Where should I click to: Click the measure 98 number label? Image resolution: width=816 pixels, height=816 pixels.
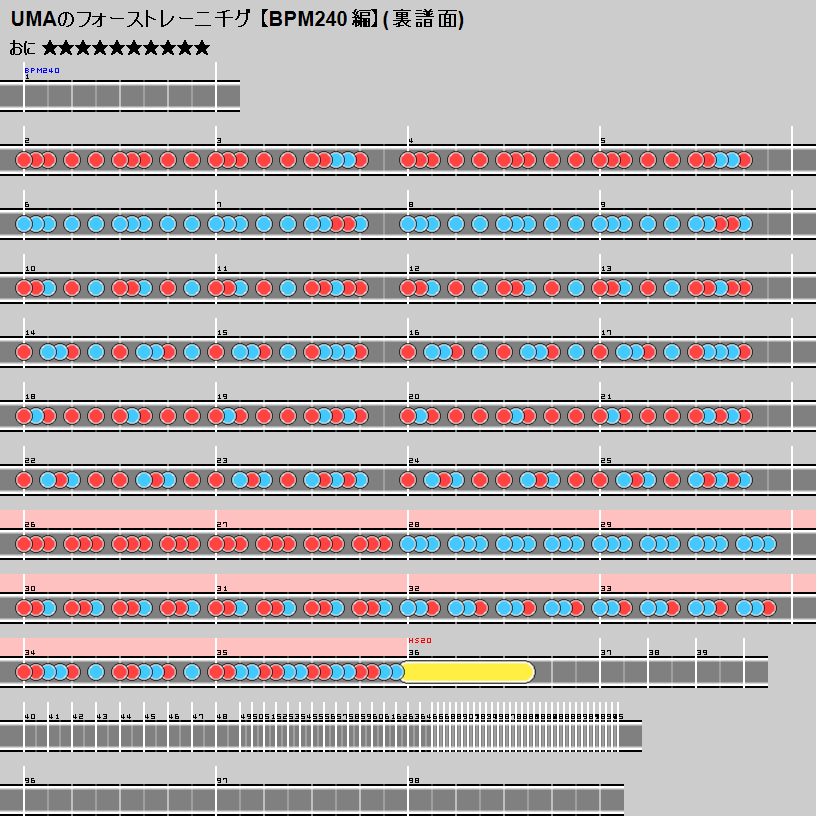tap(414, 780)
